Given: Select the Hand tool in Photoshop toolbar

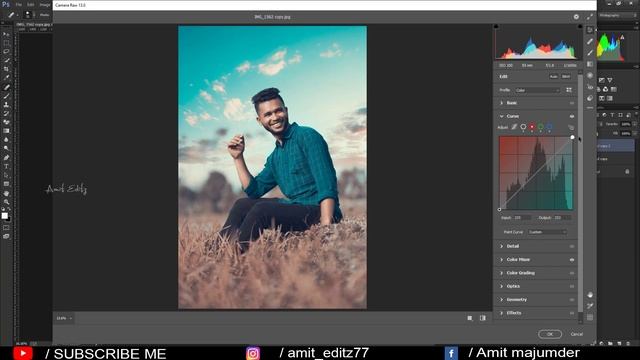Looking at the screenshot, I should coord(6,193).
